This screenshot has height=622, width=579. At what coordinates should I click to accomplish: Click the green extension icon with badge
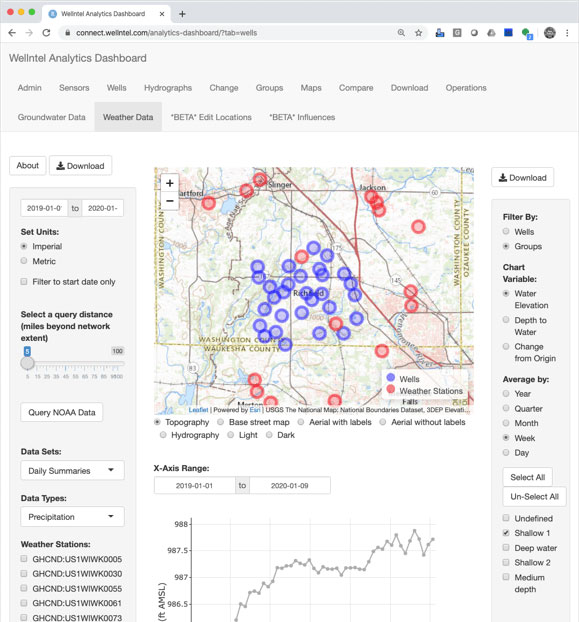527,33
